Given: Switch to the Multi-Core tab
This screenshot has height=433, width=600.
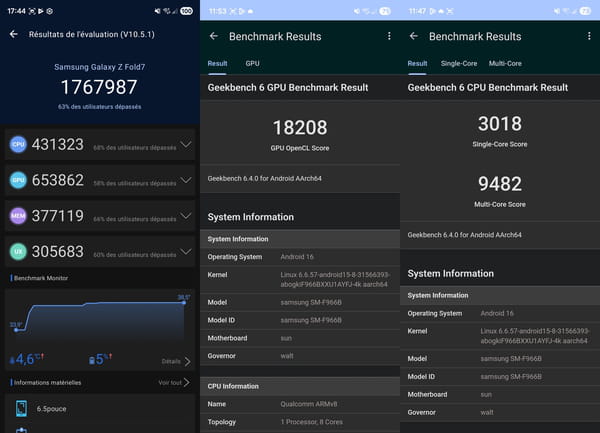Looking at the screenshot, I should point(507,63).
